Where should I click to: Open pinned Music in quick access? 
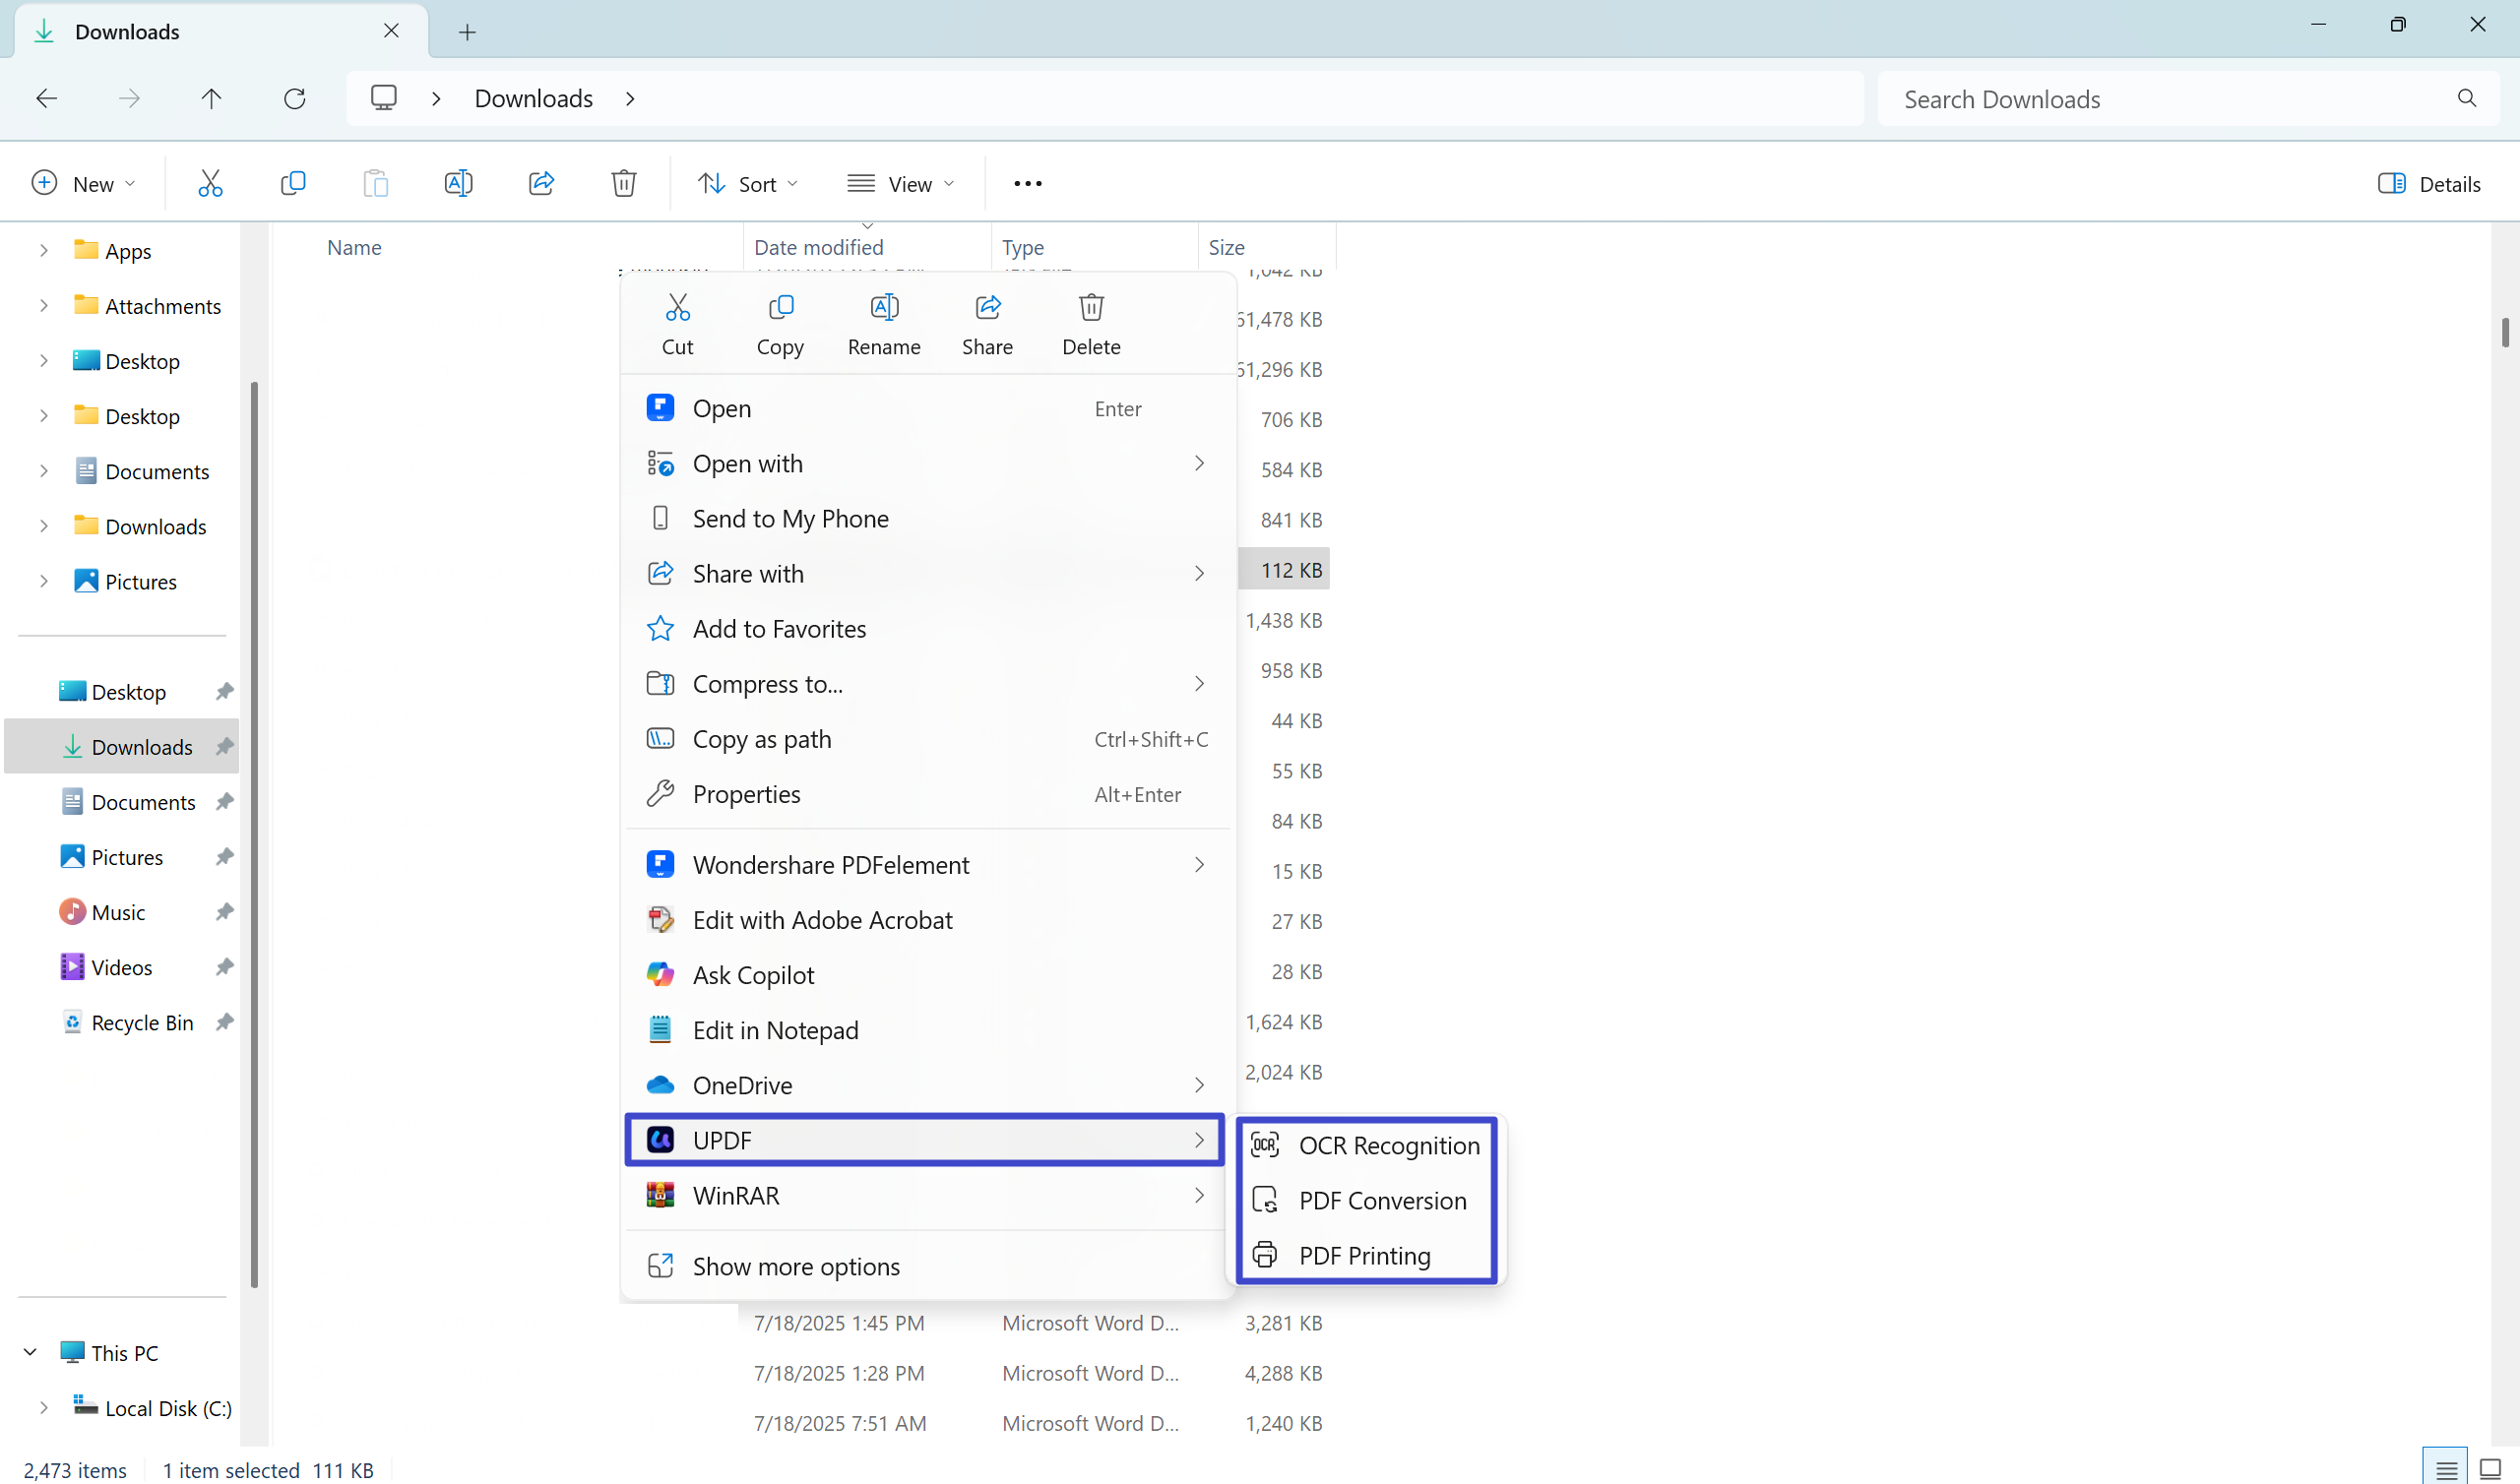[x=118, y=912]
